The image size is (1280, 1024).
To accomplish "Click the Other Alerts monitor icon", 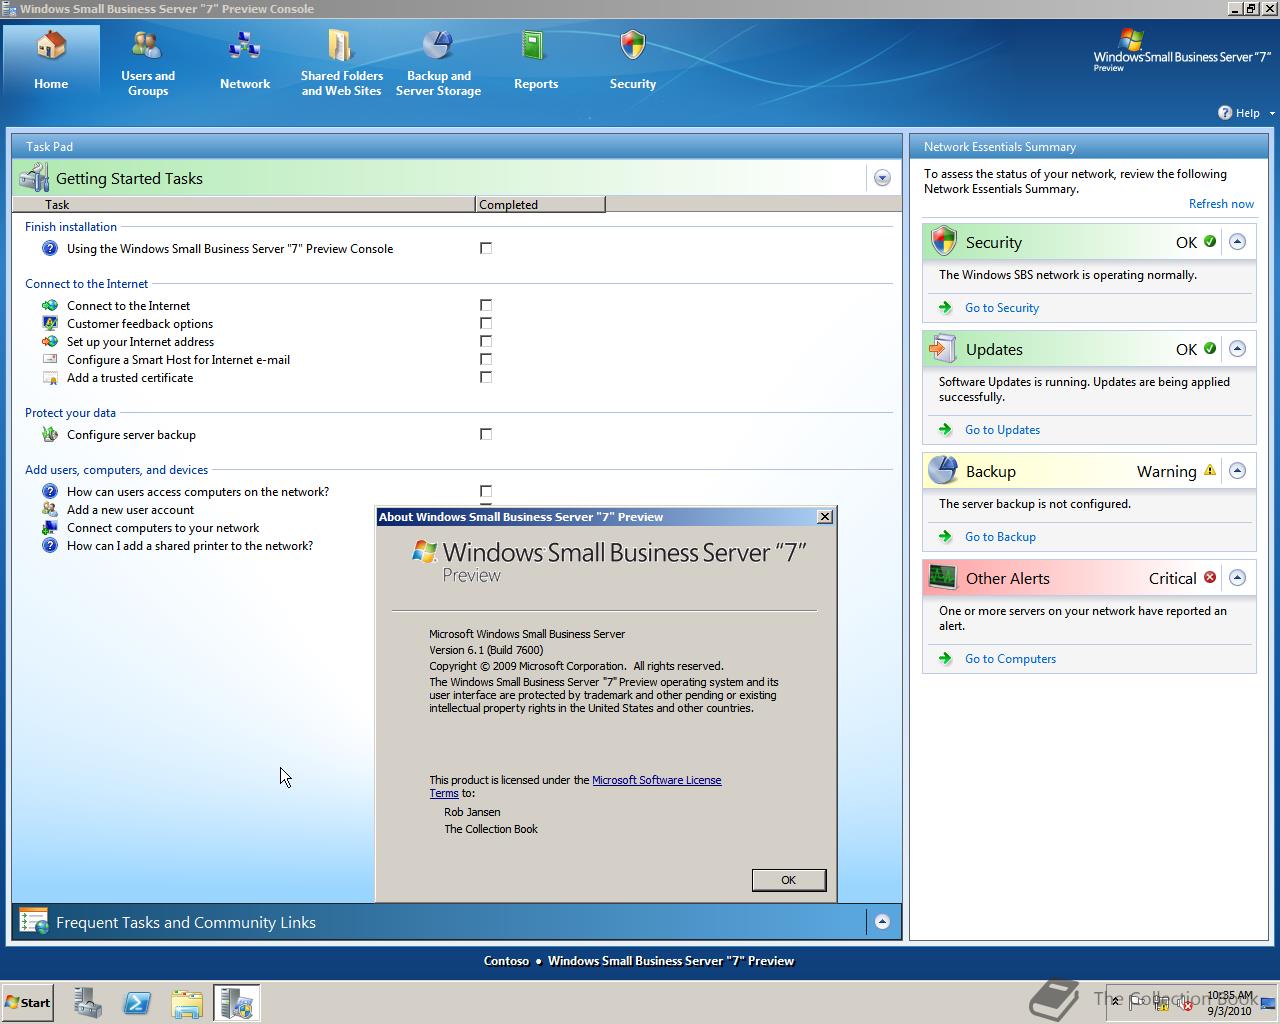I will tap(943, 577).
